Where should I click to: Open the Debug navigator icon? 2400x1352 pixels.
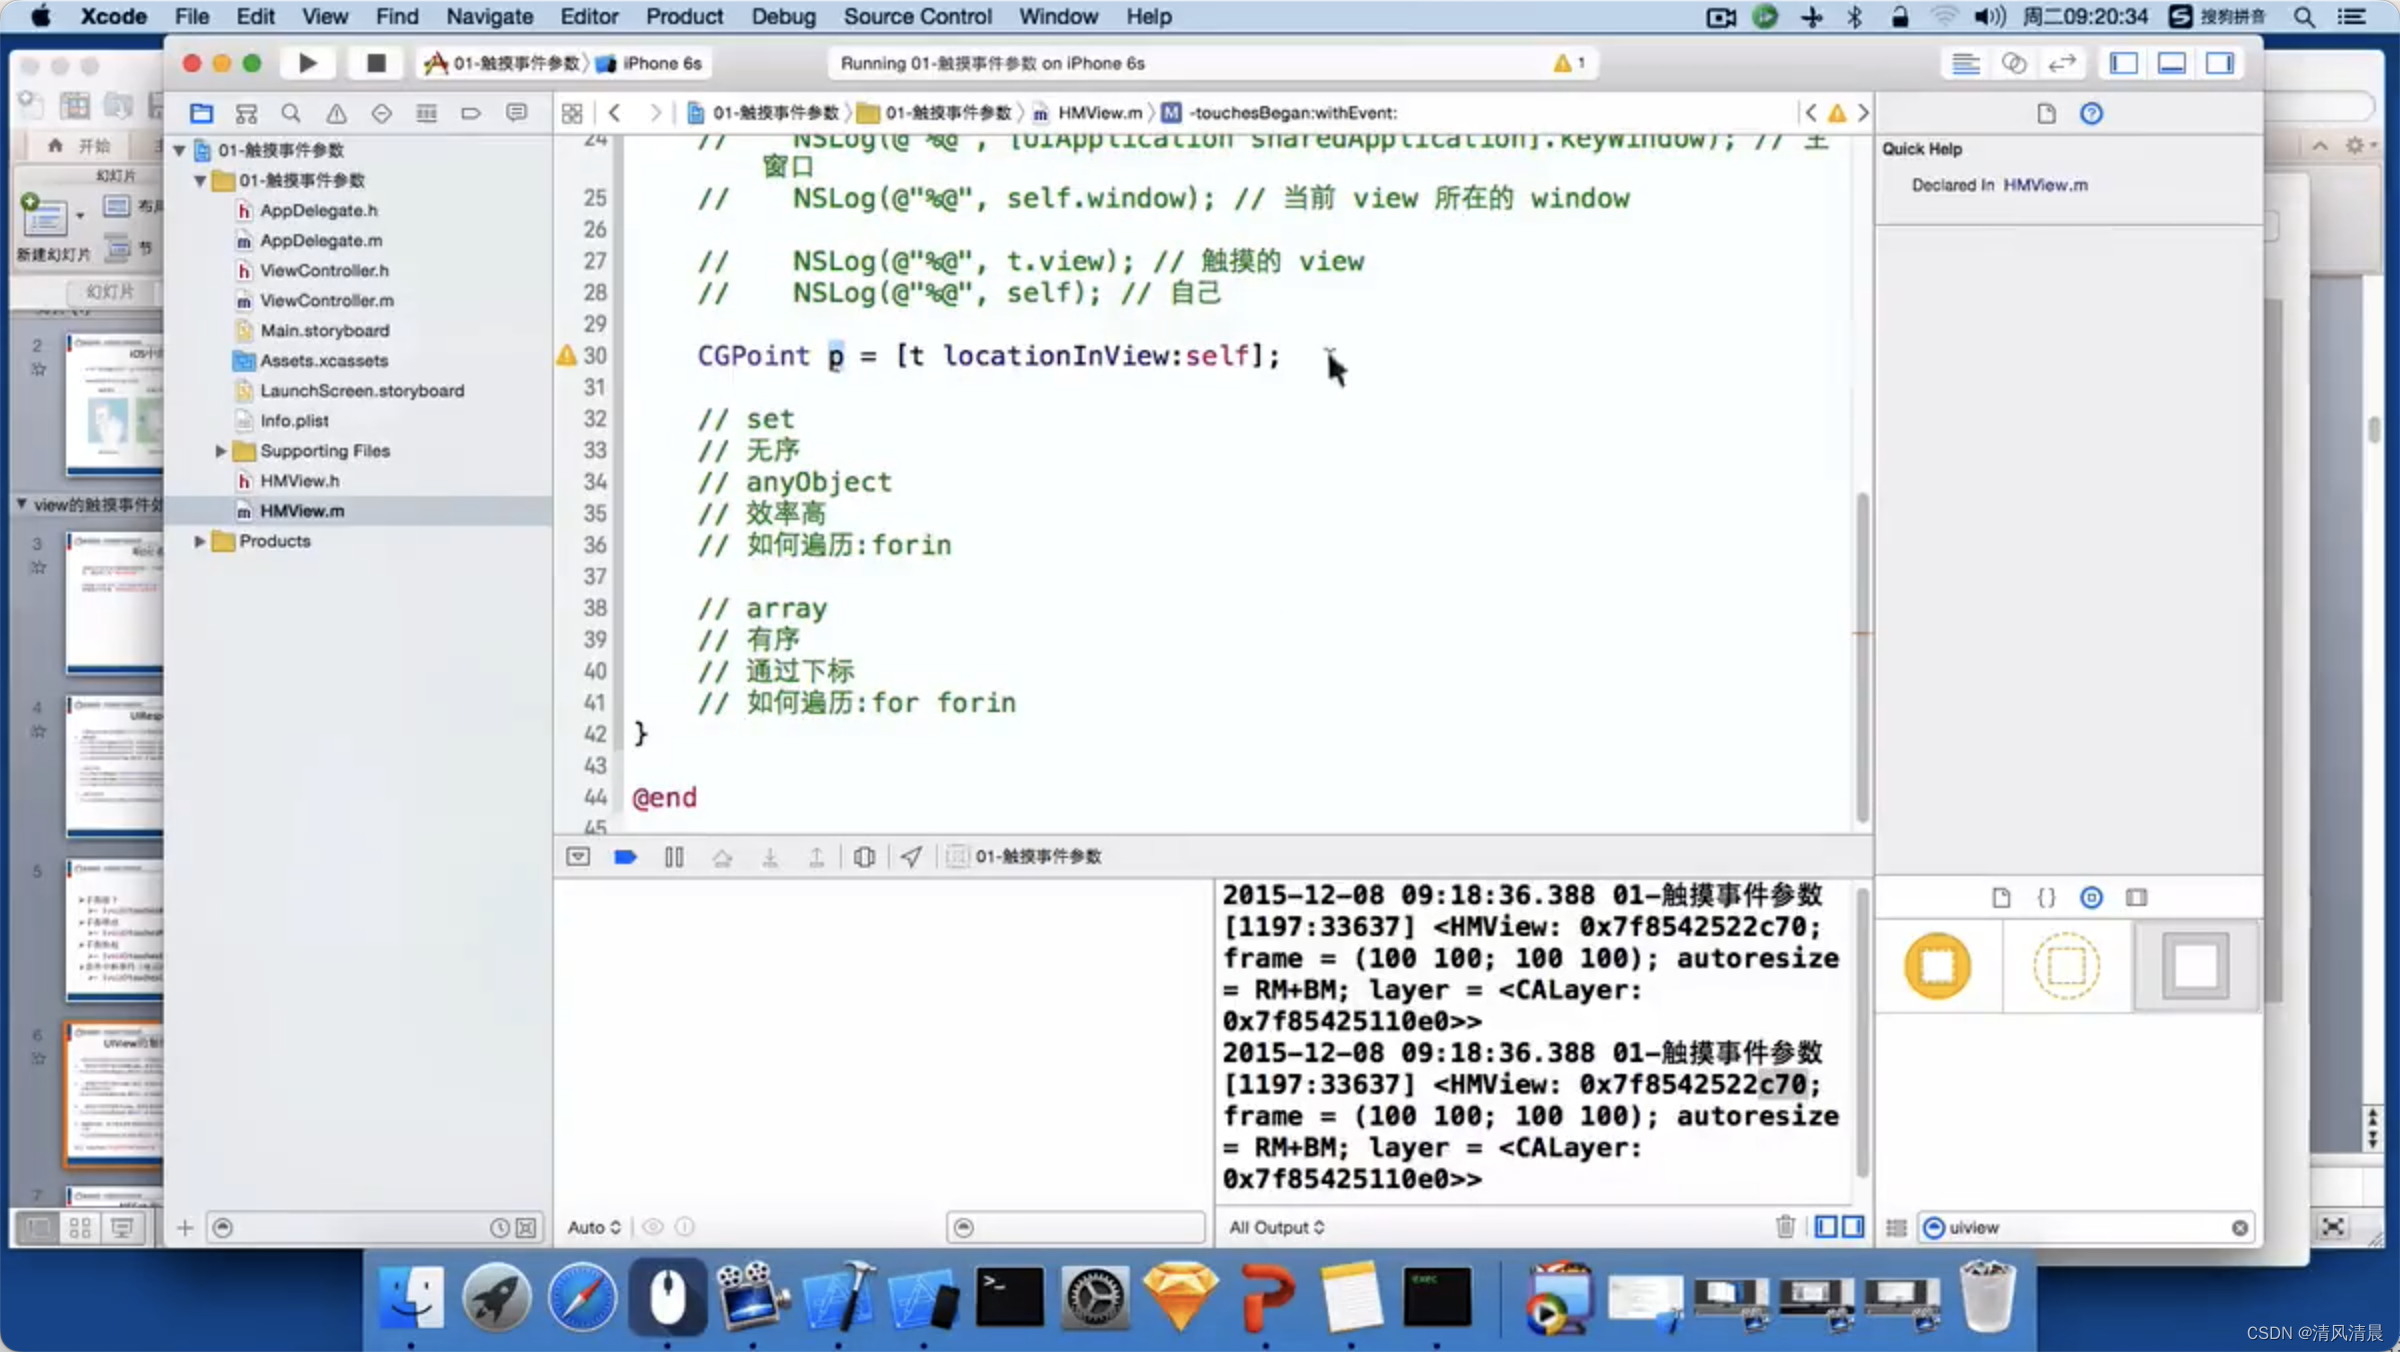pyautogui.click(x=426, y=113)
